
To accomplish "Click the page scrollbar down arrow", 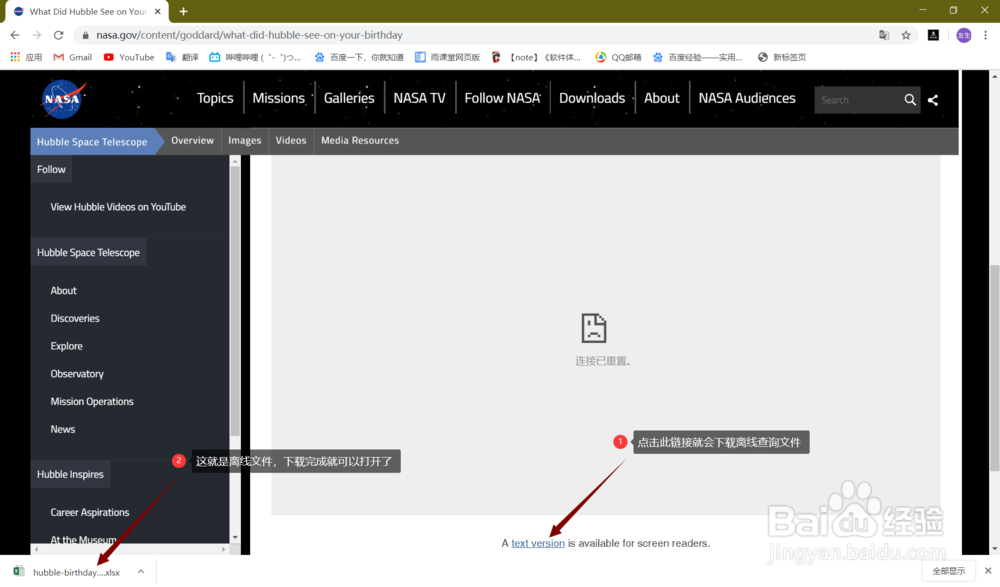I will click(x=994, y=549).
